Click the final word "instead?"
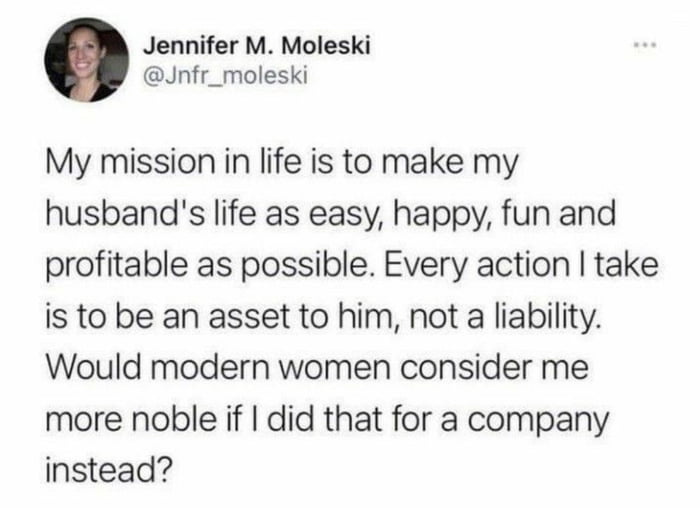The image size is (700, 508). 108,471
